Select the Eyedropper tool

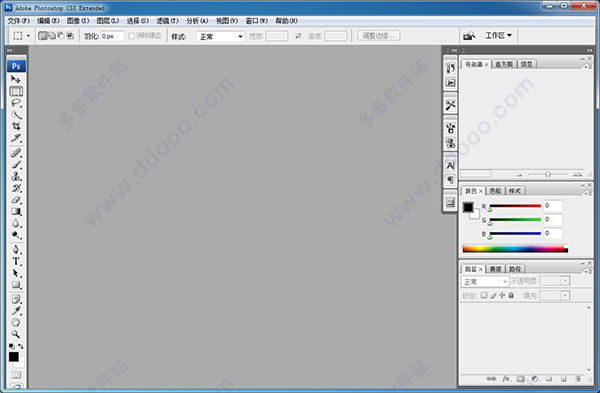16,311
